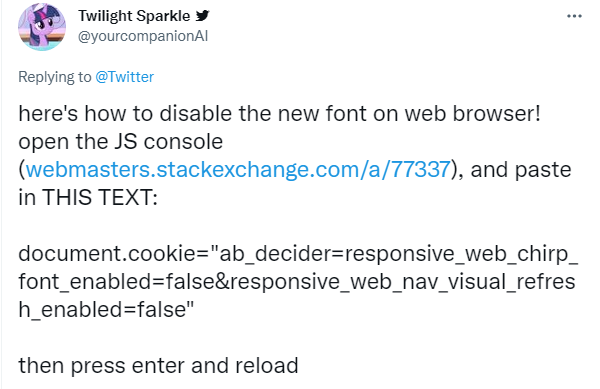
Task: Click 'then press enter and reload' text
Action: pyautogui.click(x=158, y=365)
